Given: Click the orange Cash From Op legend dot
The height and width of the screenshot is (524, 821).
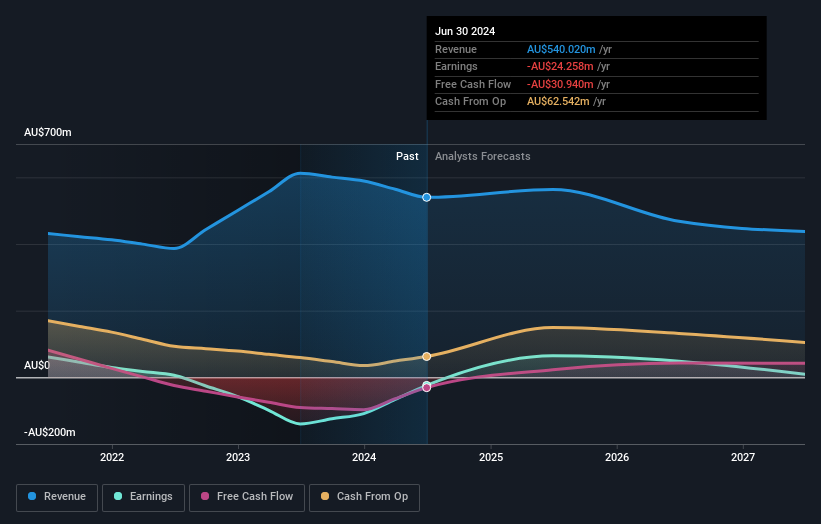Looking at the screenshot, I should [325, 496].
